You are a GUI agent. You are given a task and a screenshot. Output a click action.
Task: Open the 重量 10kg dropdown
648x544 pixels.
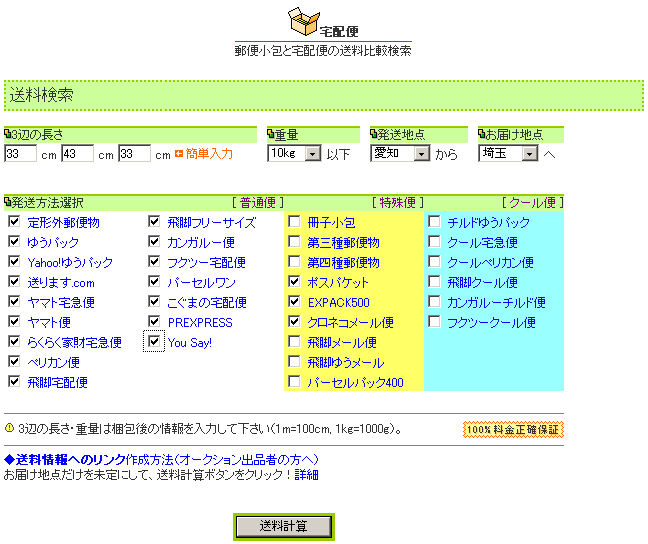312,154
